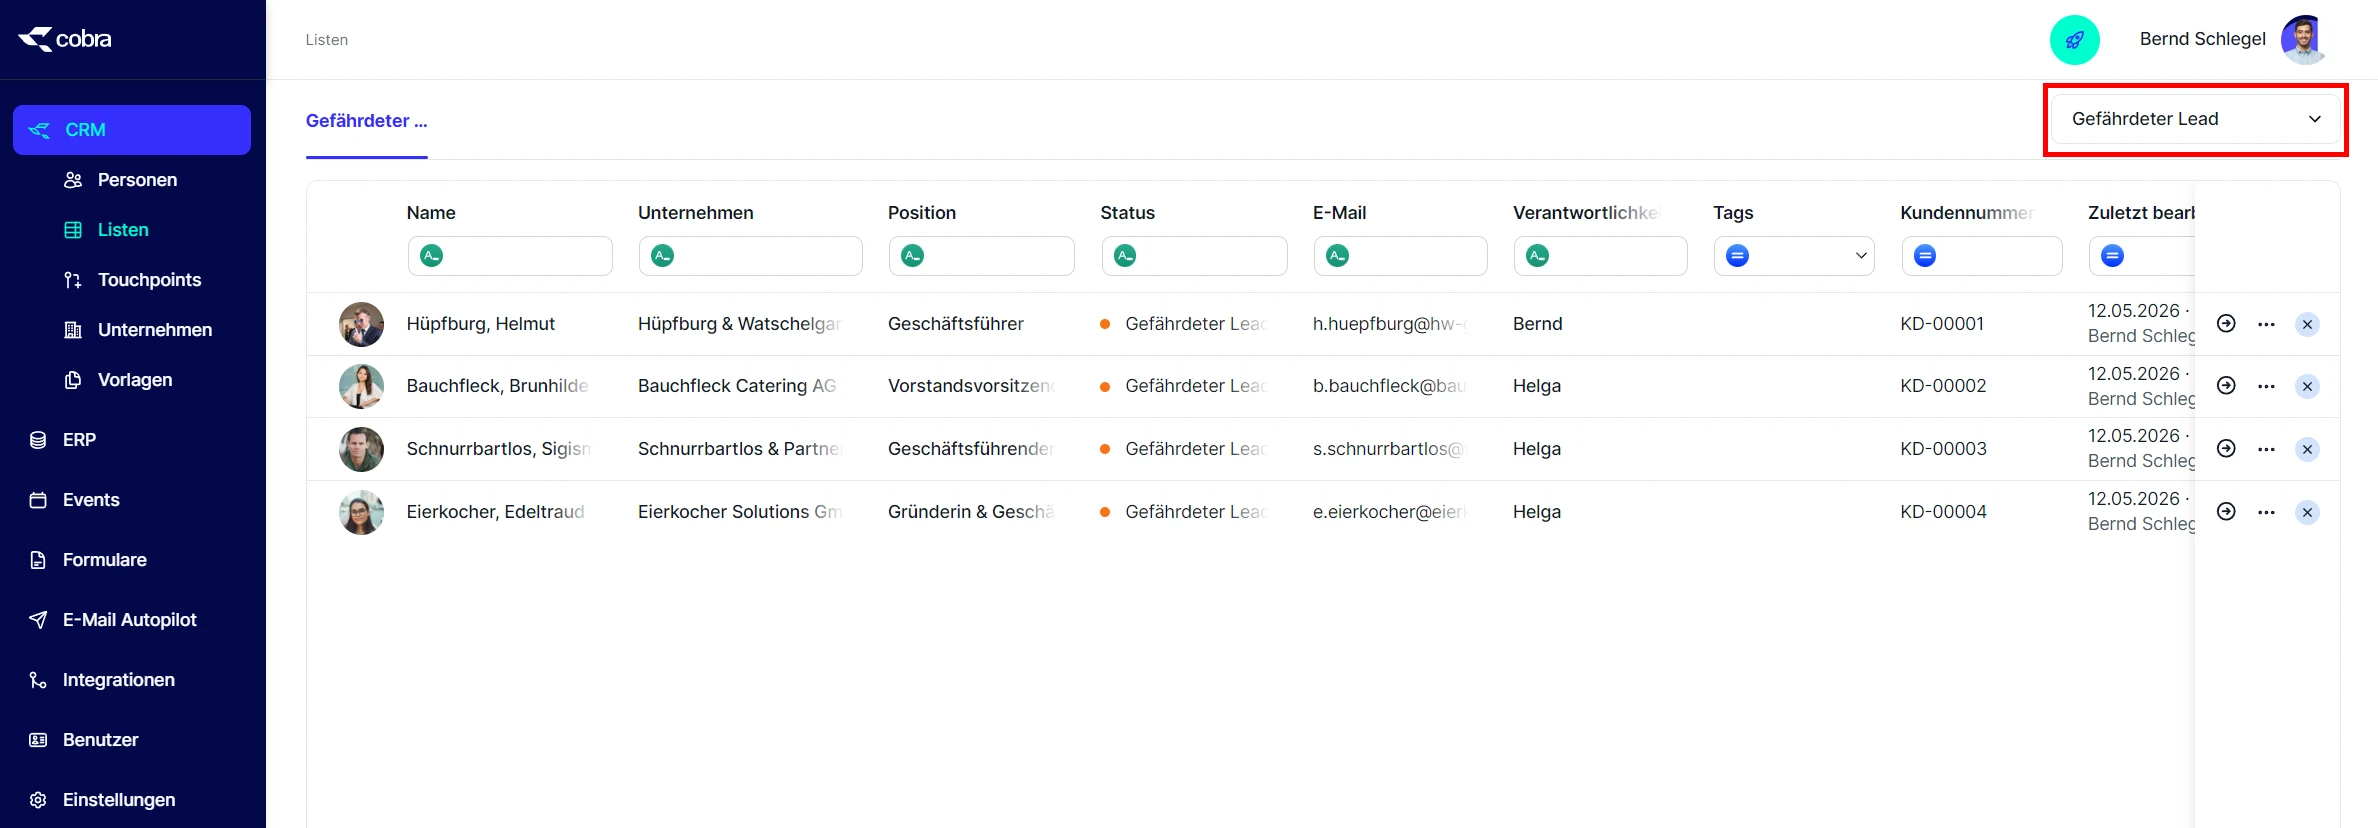Screen dimensions: 2378x828
Task: Remove Bauchfleck, Brunhilde from the list
Action: [2307, 386]
